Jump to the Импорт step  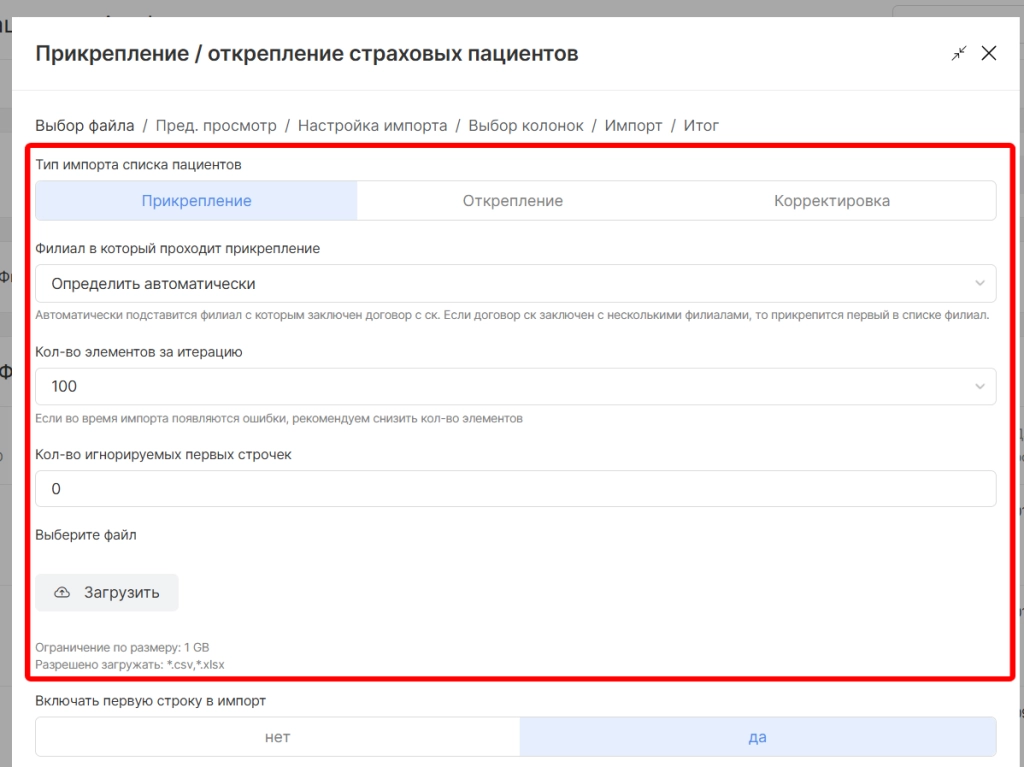633,126
